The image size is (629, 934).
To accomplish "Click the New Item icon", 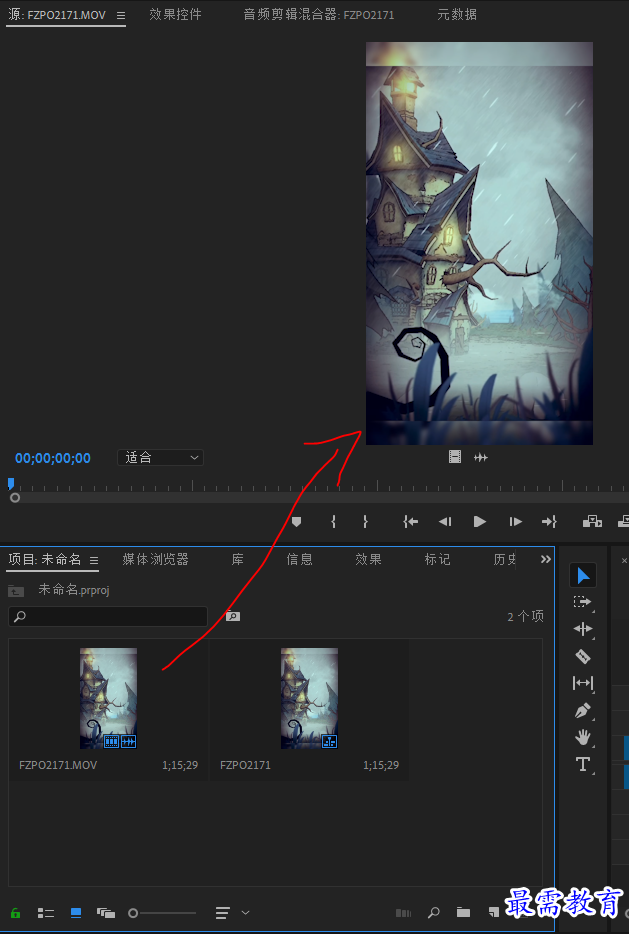I will click(x=493, y=913).
